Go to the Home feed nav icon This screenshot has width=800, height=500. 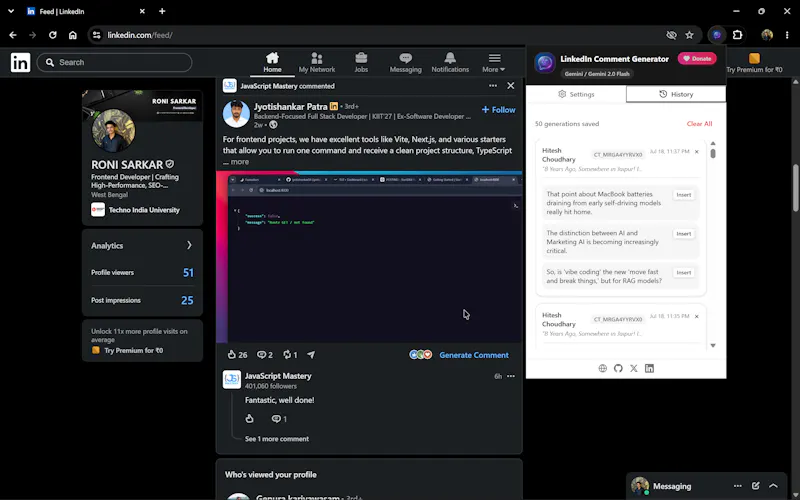(272, 62)
